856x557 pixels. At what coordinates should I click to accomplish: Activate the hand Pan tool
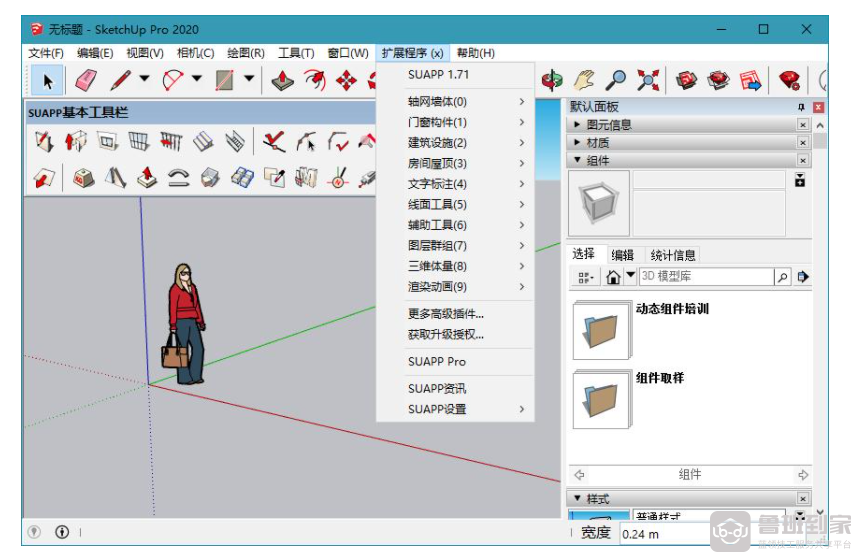[584, 80]
